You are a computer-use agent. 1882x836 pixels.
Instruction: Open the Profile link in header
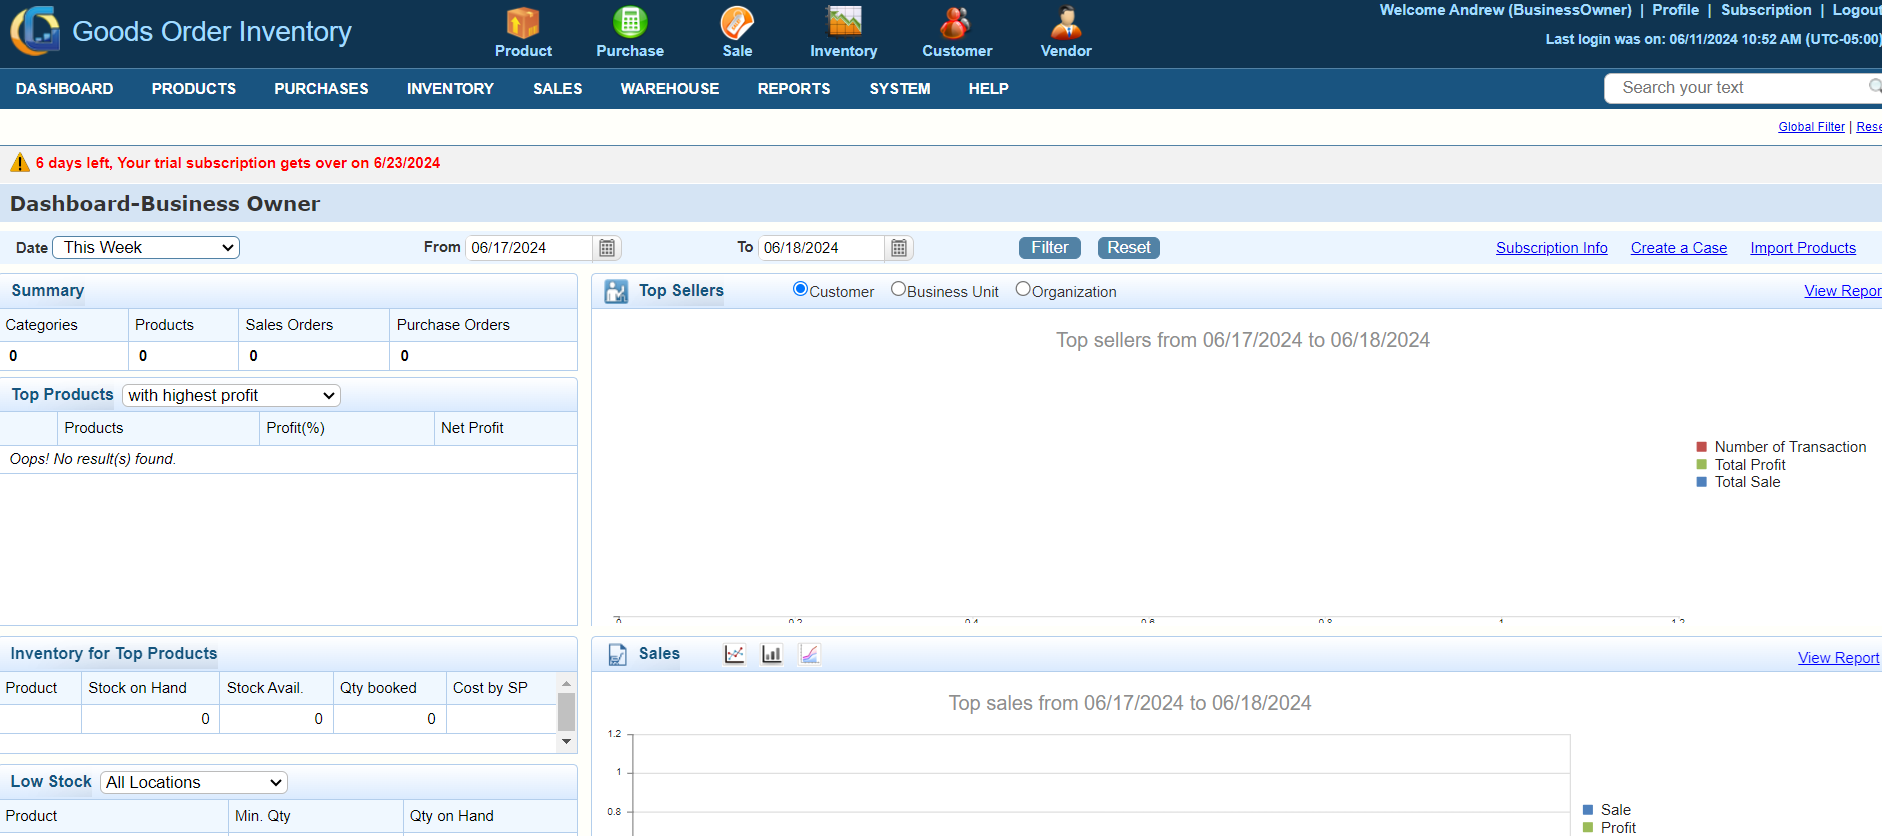pyautogui.click(x=1675, y=10)
